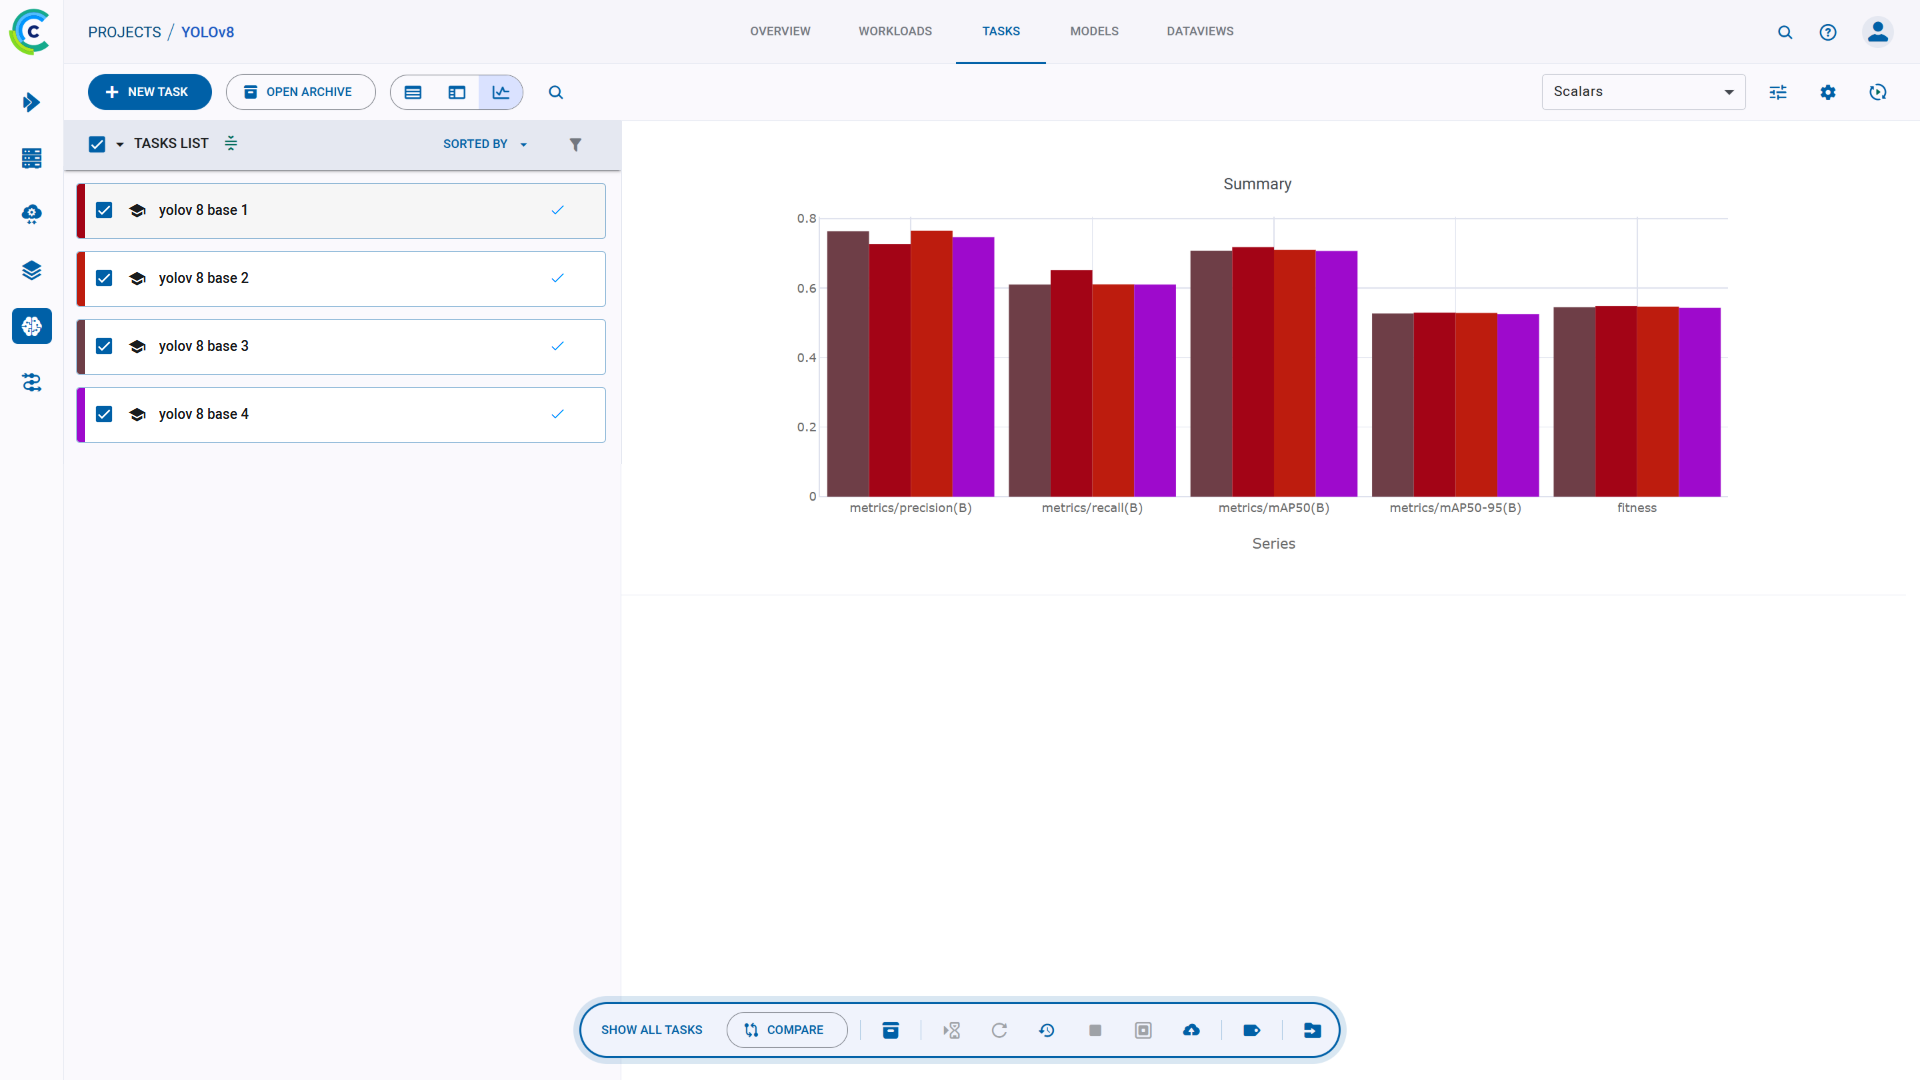Click the square stop icon in the bottom bar
This screenshot has width=1920, height=1080.
1095,1030
